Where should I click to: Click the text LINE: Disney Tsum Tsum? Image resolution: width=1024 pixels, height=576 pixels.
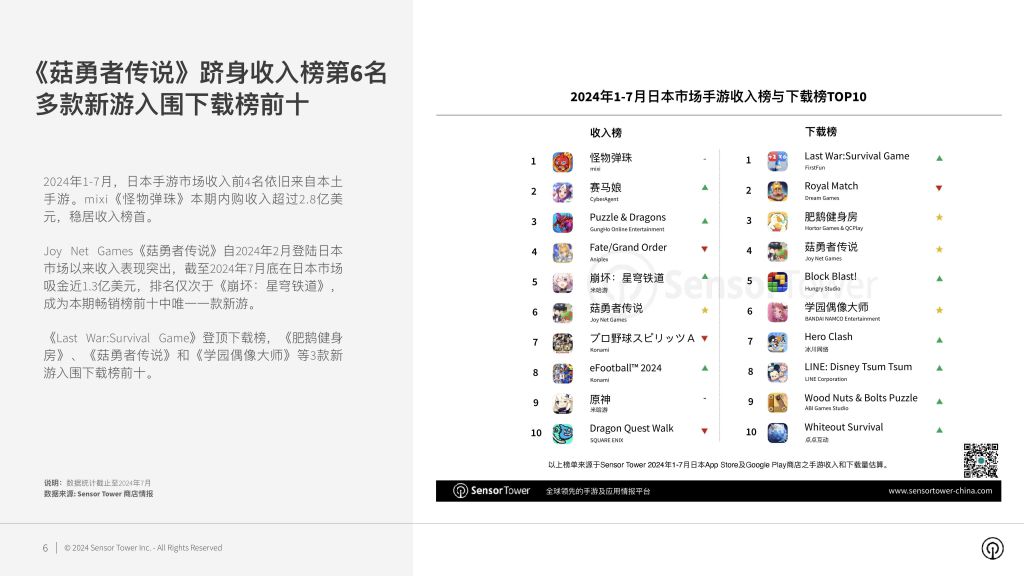(x=858, y=367)
